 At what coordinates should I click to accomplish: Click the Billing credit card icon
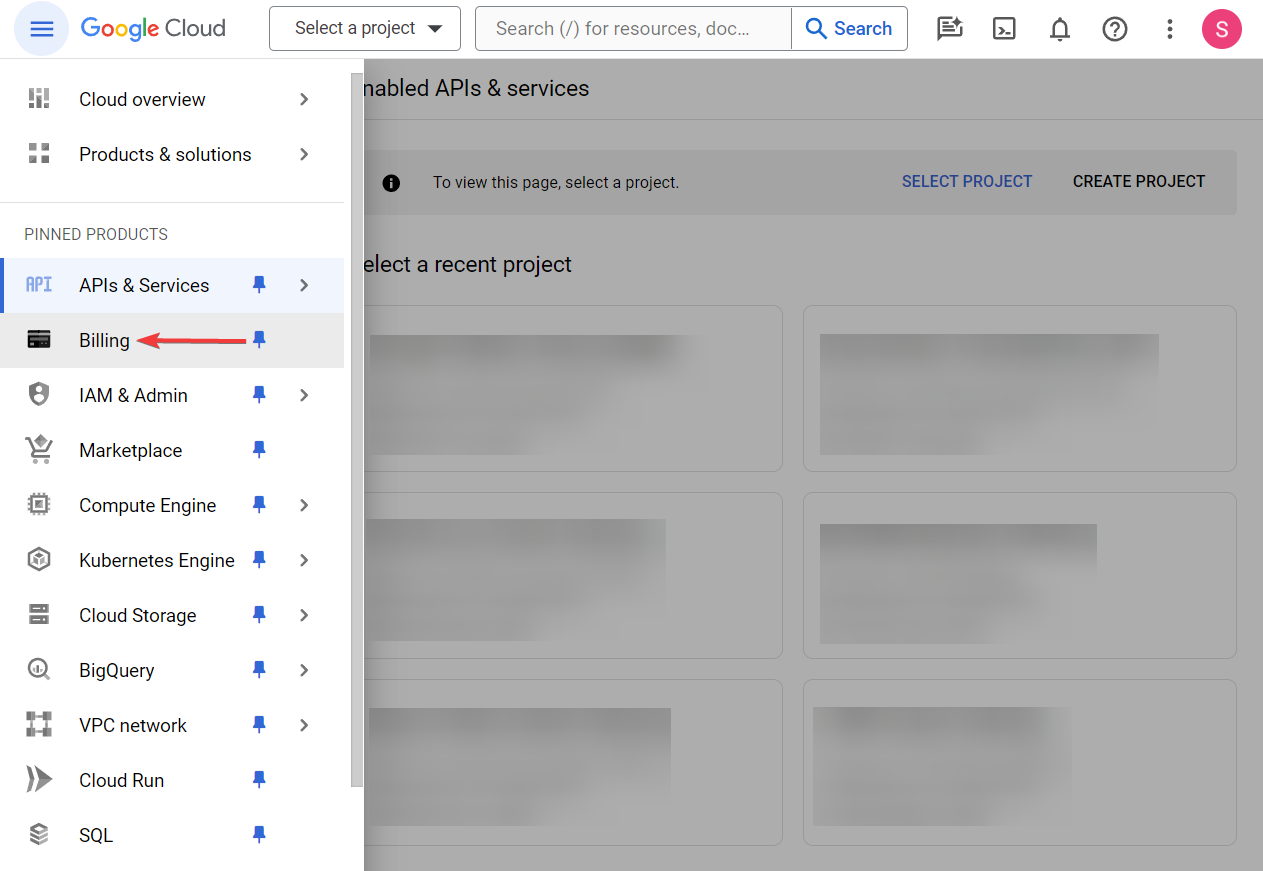tap(39, 339)
